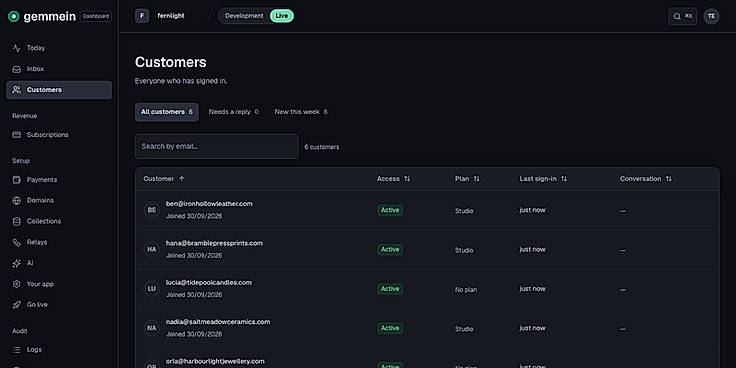Click the LU customer avatar

pyautogui.click(x=152, y=289)
